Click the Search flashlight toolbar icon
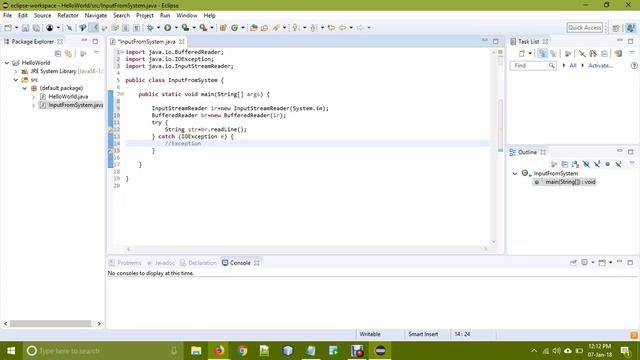This screenshot has width=640, height=360. (x=276, y=28)
